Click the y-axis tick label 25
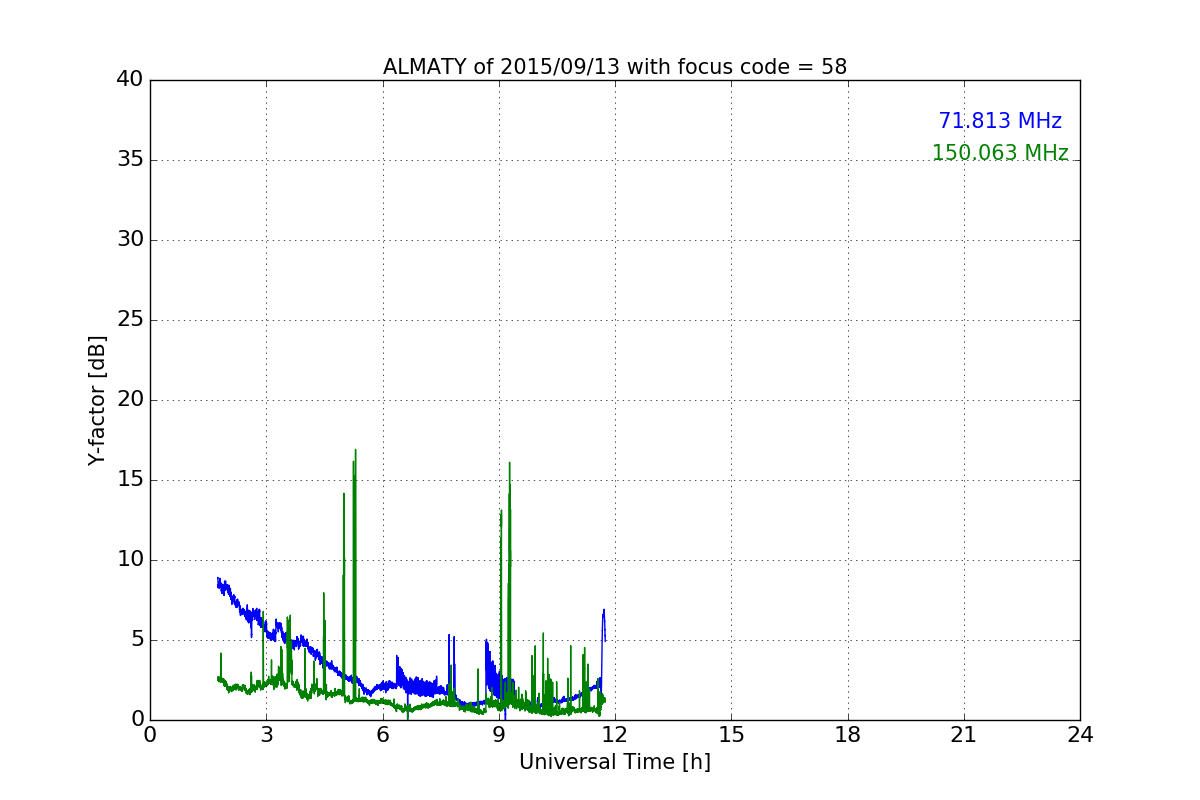 [x=130, y=320]
